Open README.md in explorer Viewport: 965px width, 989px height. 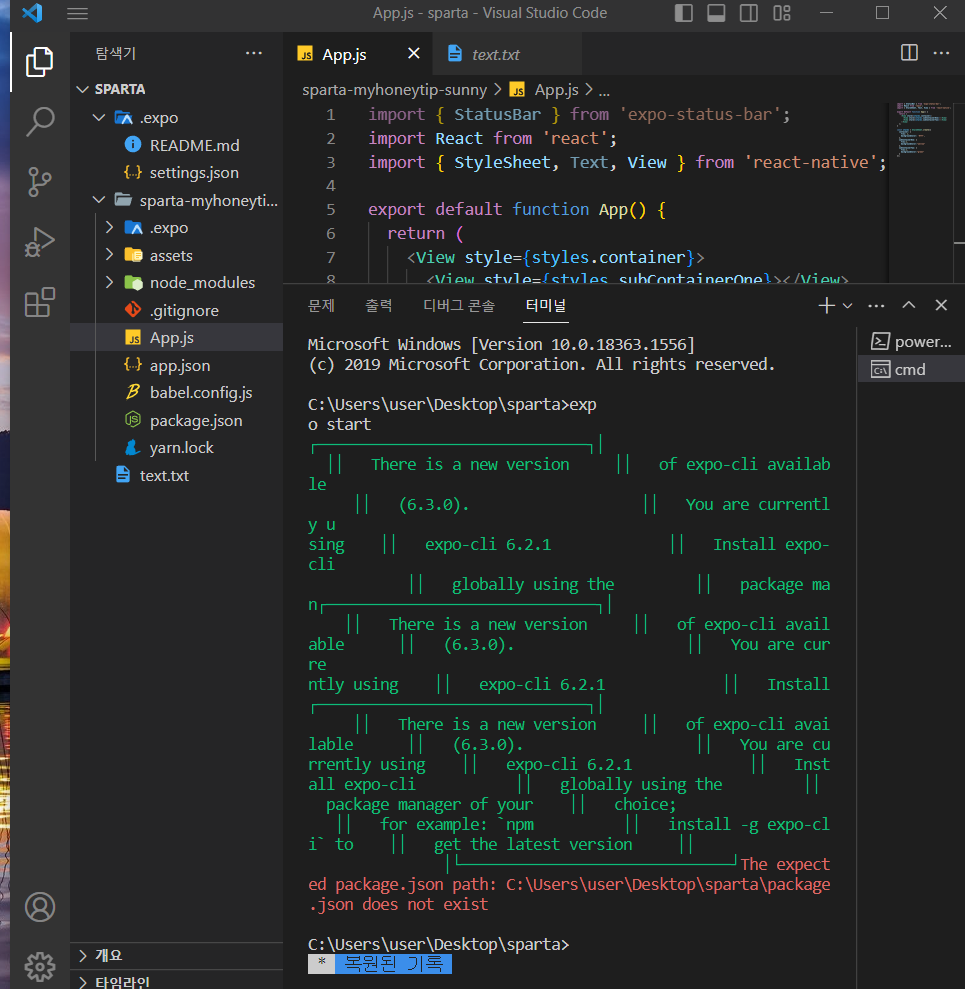click(x=177, y=145)
